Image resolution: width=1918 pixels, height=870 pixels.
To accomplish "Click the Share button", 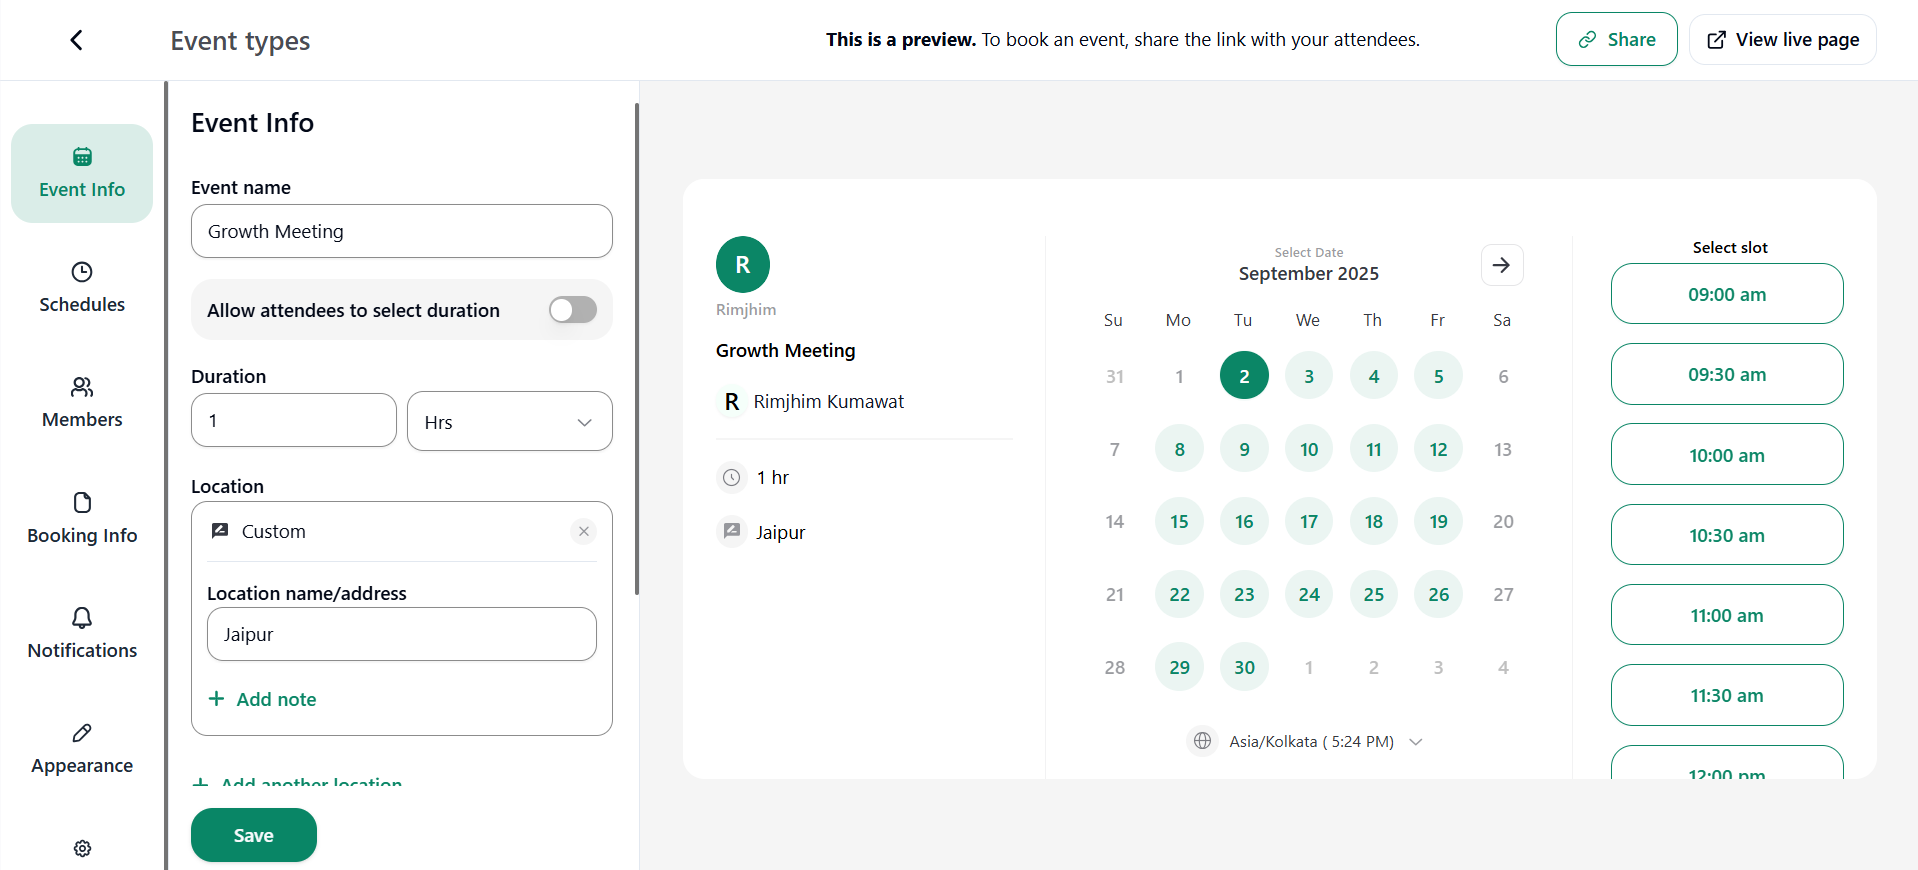I will click(x=1616, y=40).
